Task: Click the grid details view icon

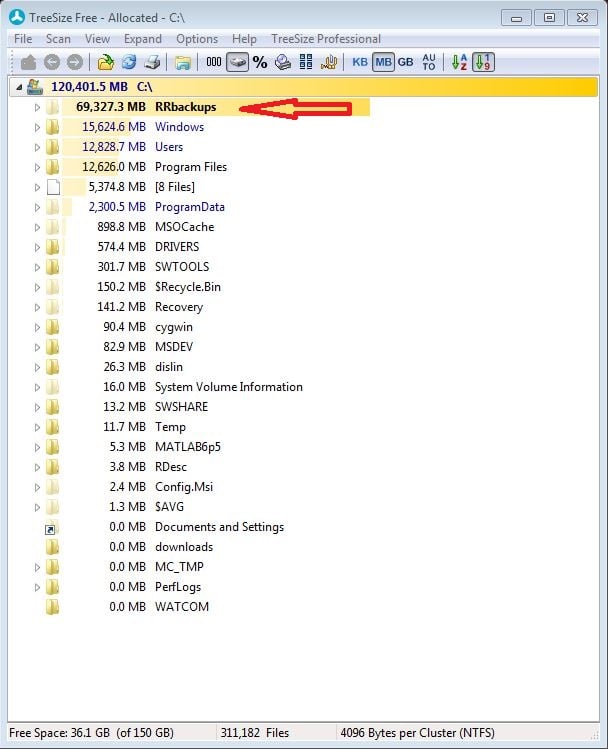Action: 306,62
